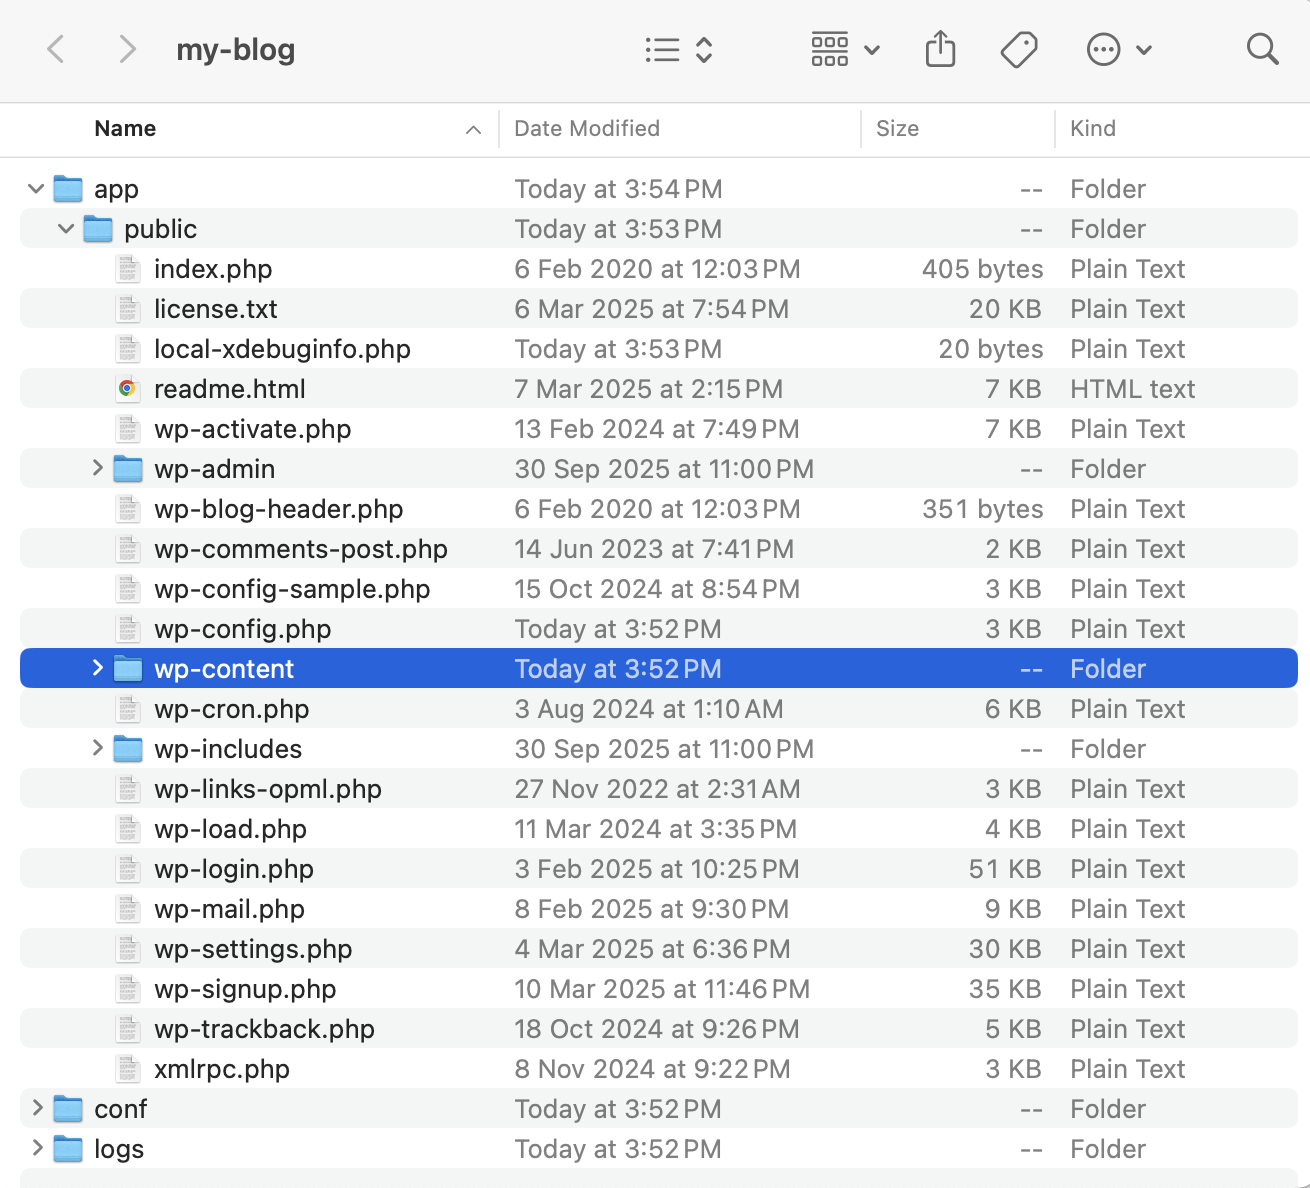This screenshot has width=1310, height=1188.
Task: Open the group-by options dropdown
Action: 845,49
